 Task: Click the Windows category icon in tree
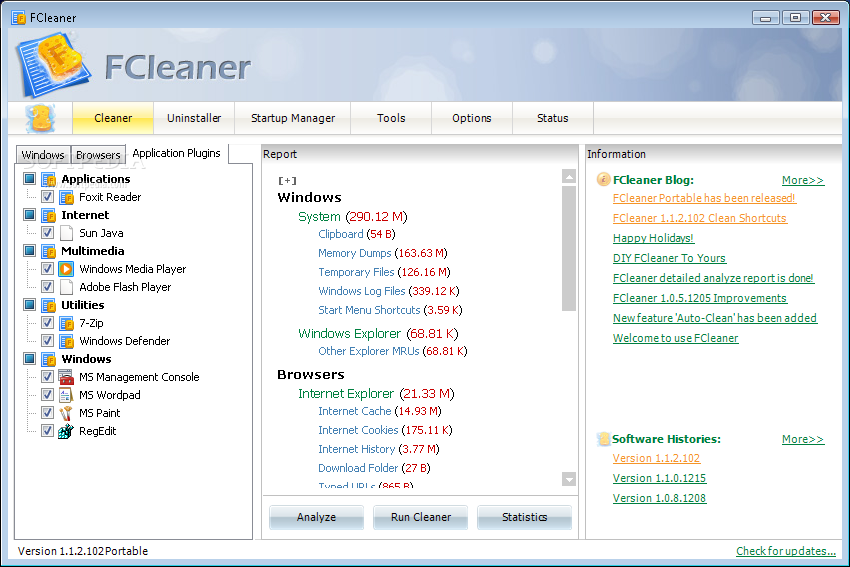pyautogui.click(x=49, y=359)
